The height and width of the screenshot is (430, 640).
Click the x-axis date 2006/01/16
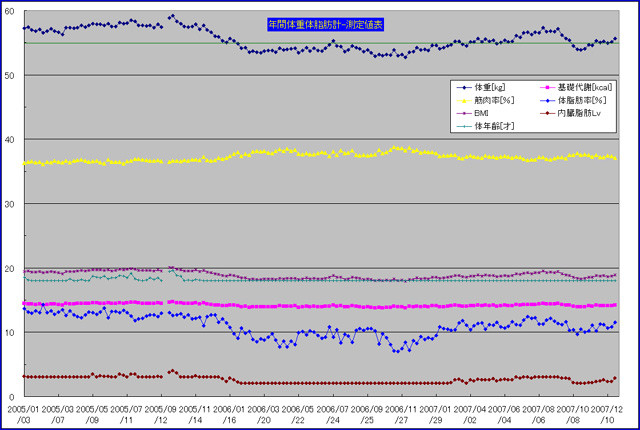pyautogui.click(x=229, y=414)
